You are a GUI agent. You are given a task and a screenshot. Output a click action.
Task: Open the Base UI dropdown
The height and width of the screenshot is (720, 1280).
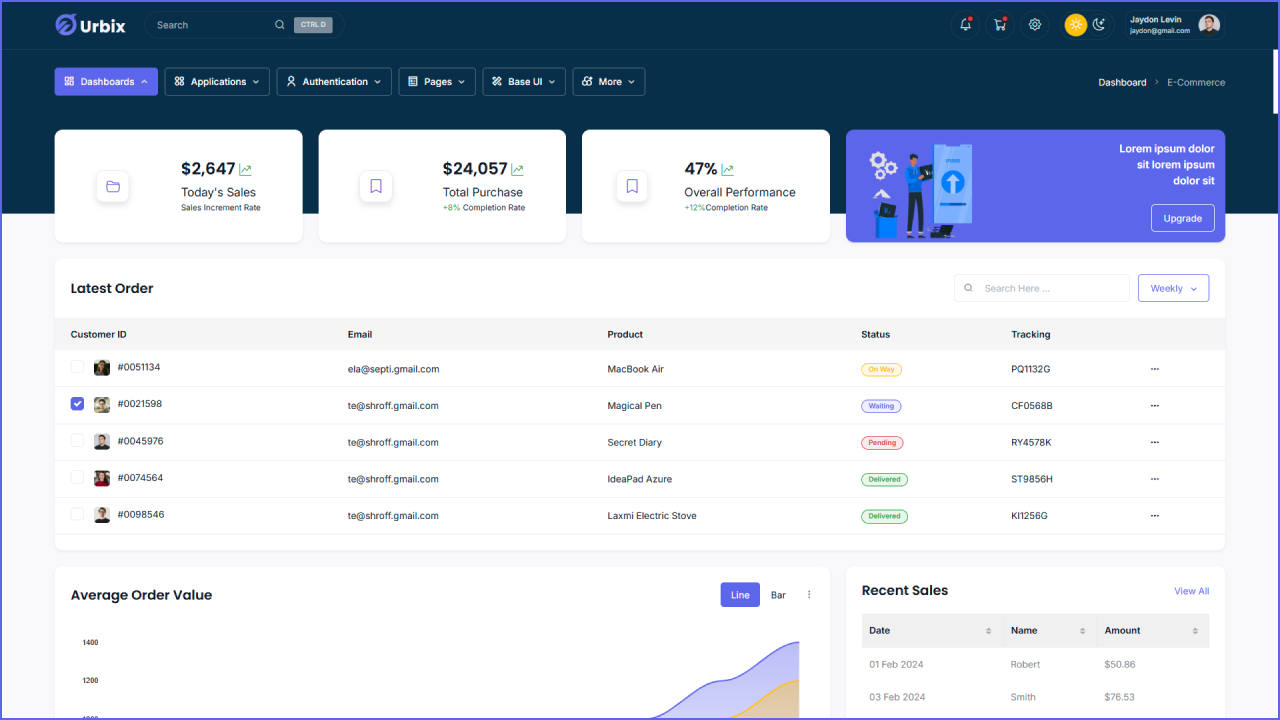pos(523,81)
